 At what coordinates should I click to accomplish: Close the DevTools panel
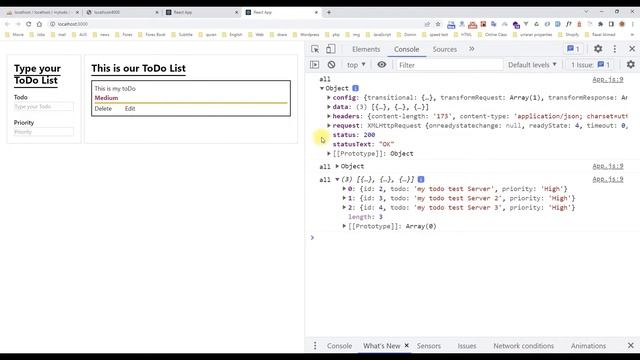tap(632, 49)
